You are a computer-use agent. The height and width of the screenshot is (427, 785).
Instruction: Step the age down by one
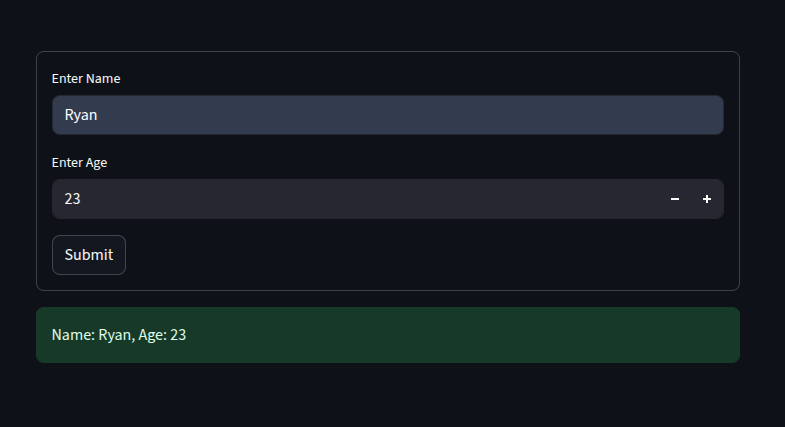[x=674, y=199]
